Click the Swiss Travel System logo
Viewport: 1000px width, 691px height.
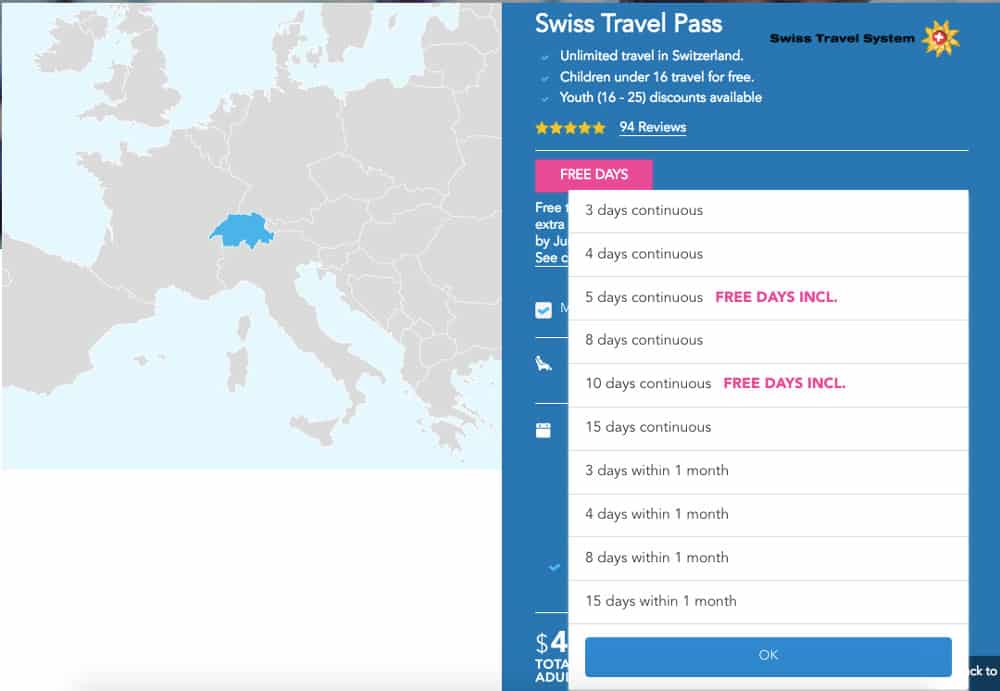(x=864, y=38)
